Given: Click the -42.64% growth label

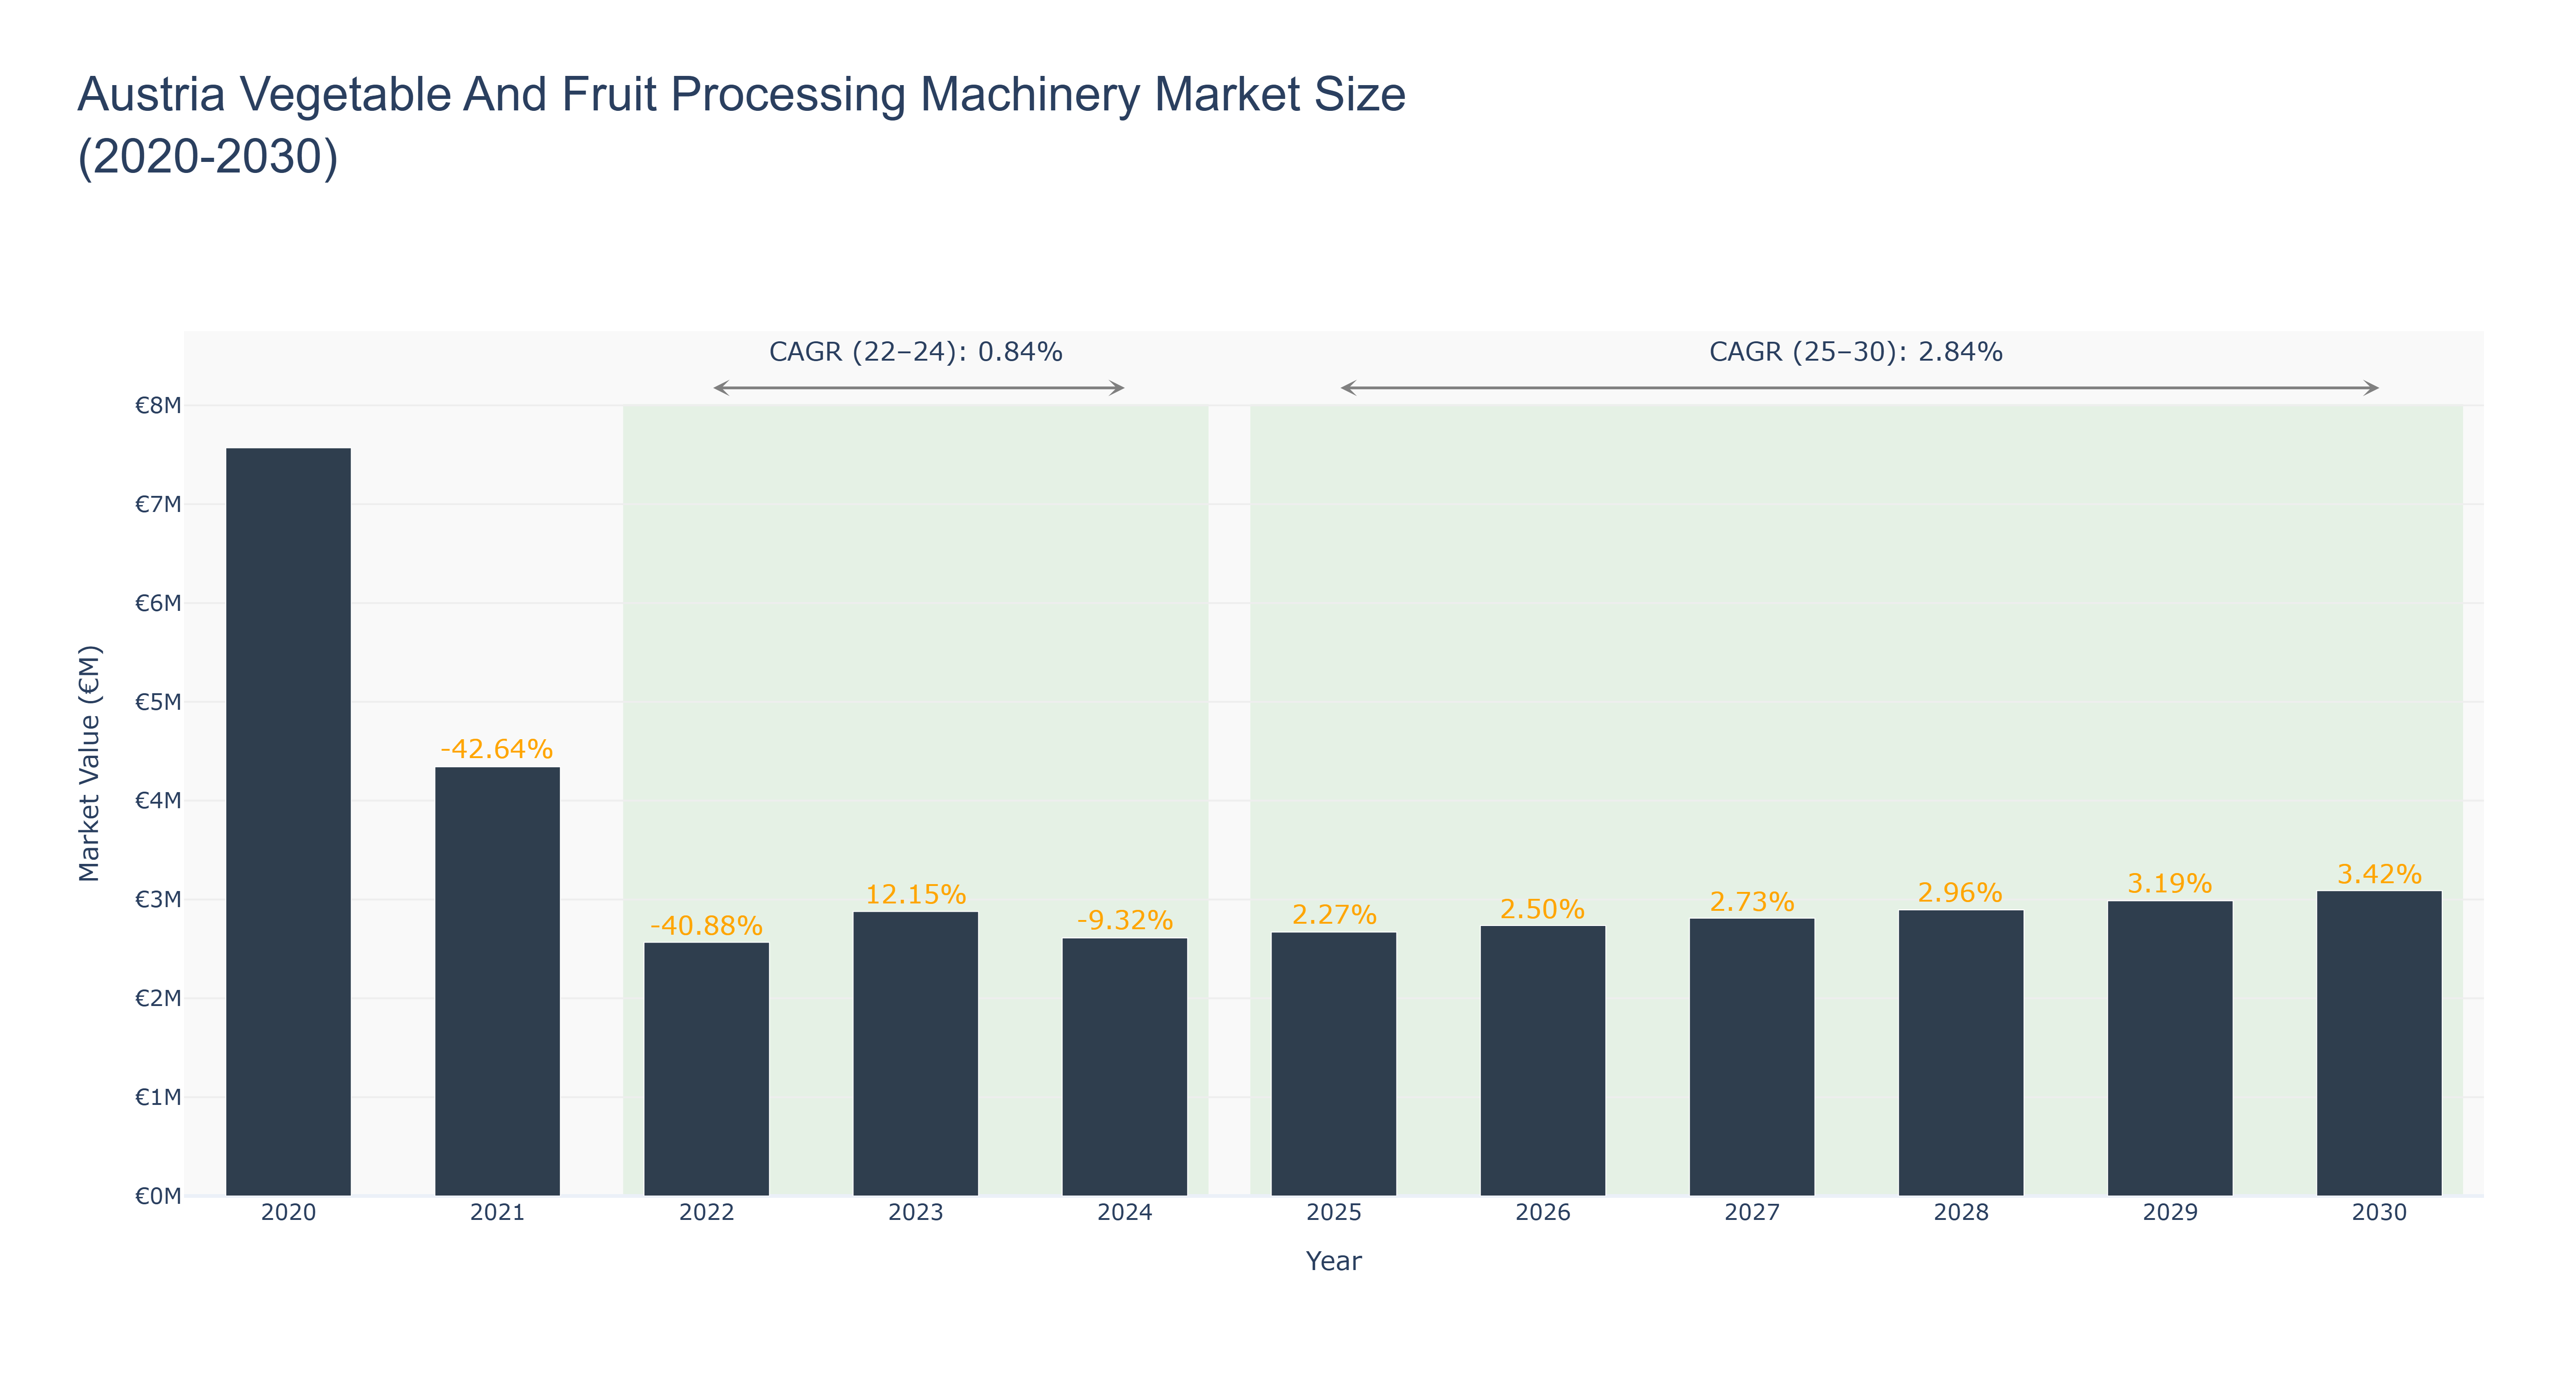Looking at the screenshot, I should (497, 749).
